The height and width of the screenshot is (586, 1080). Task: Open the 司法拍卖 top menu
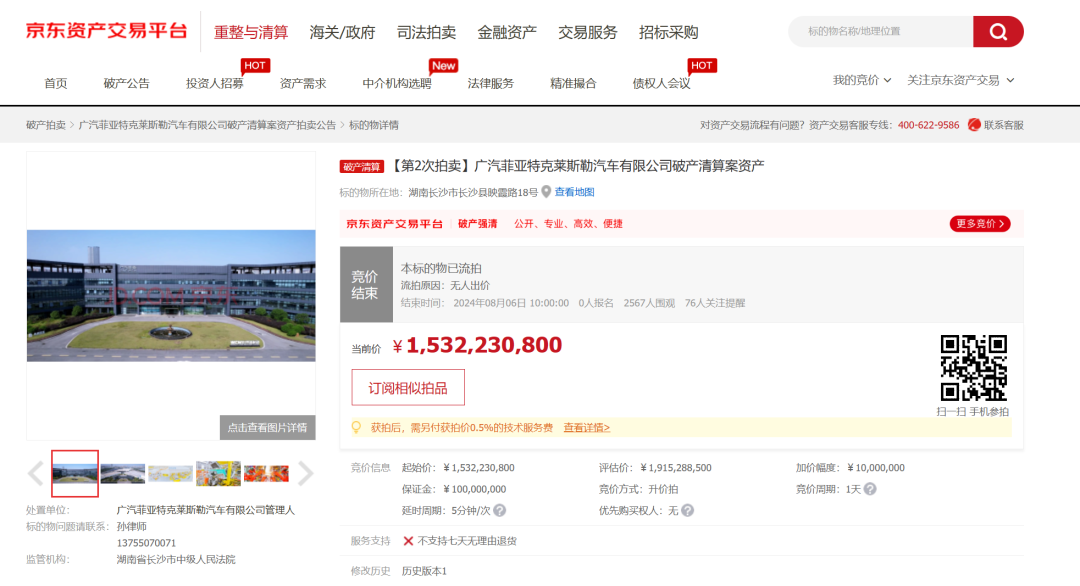427,32
